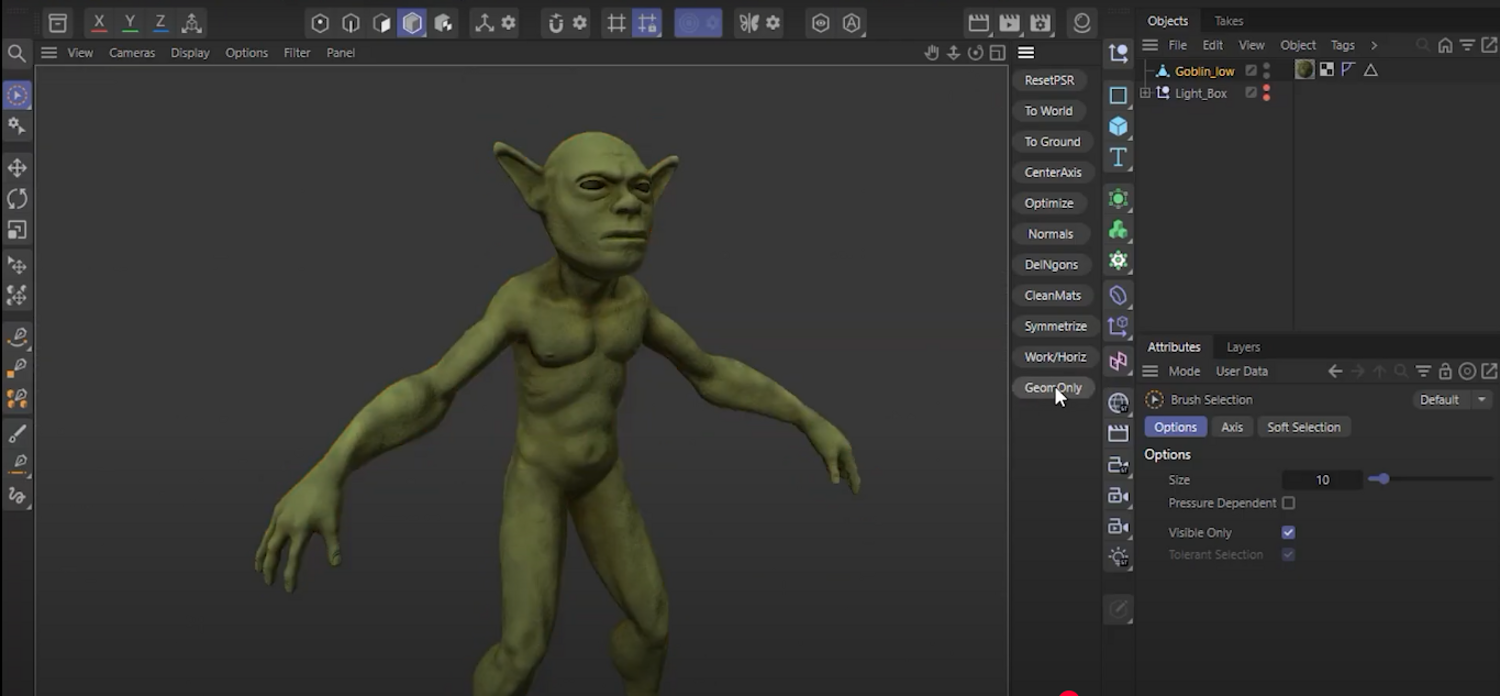Toggle the Goblin_low layer checkbox
The width and height of the screenshot is (1500, 696).
pyautogui.click(x=1251, y=71)
